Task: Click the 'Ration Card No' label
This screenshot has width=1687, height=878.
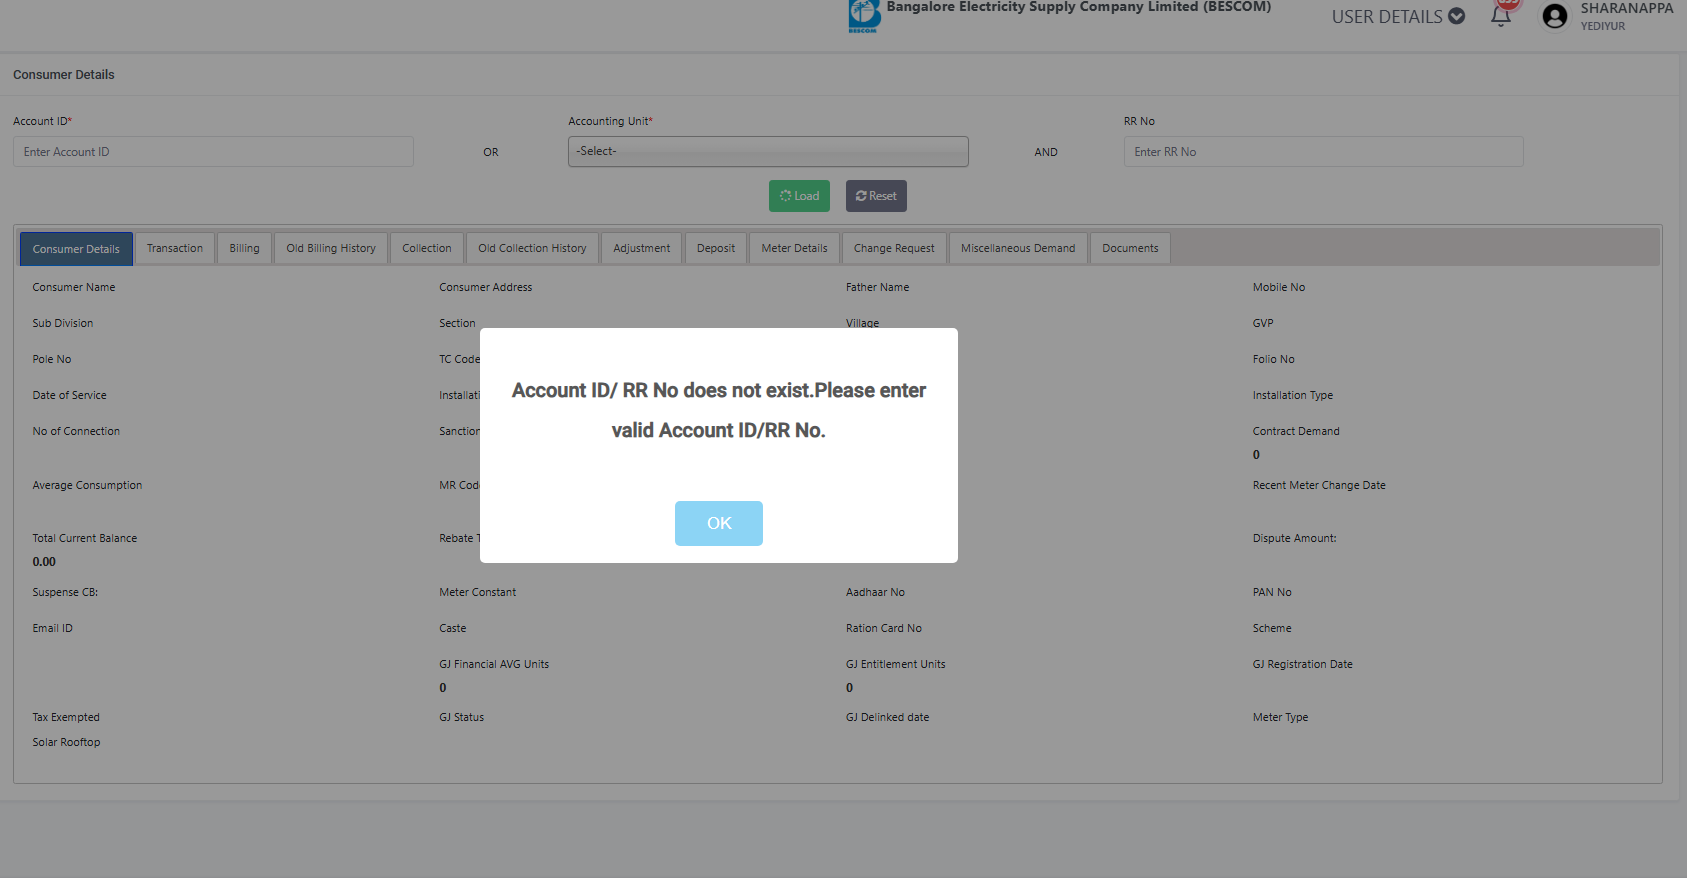Action: [x=884, y=628]
